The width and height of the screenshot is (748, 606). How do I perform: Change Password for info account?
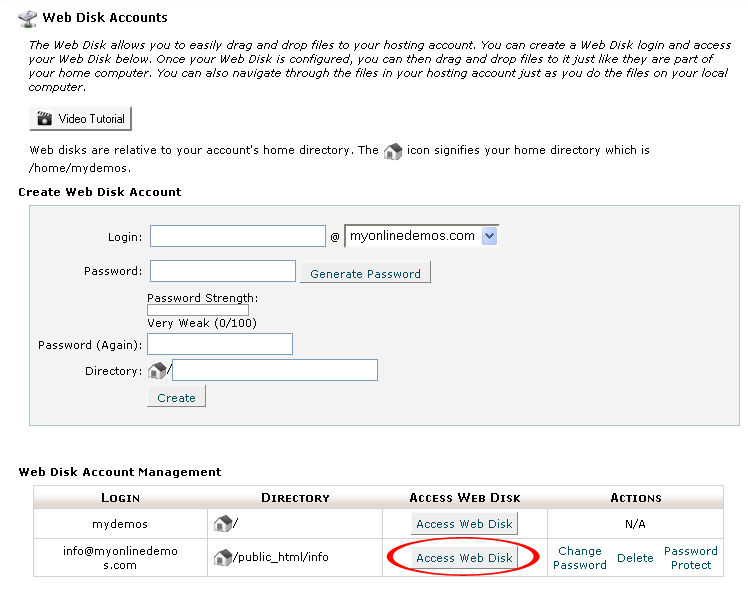pos(580,558)
